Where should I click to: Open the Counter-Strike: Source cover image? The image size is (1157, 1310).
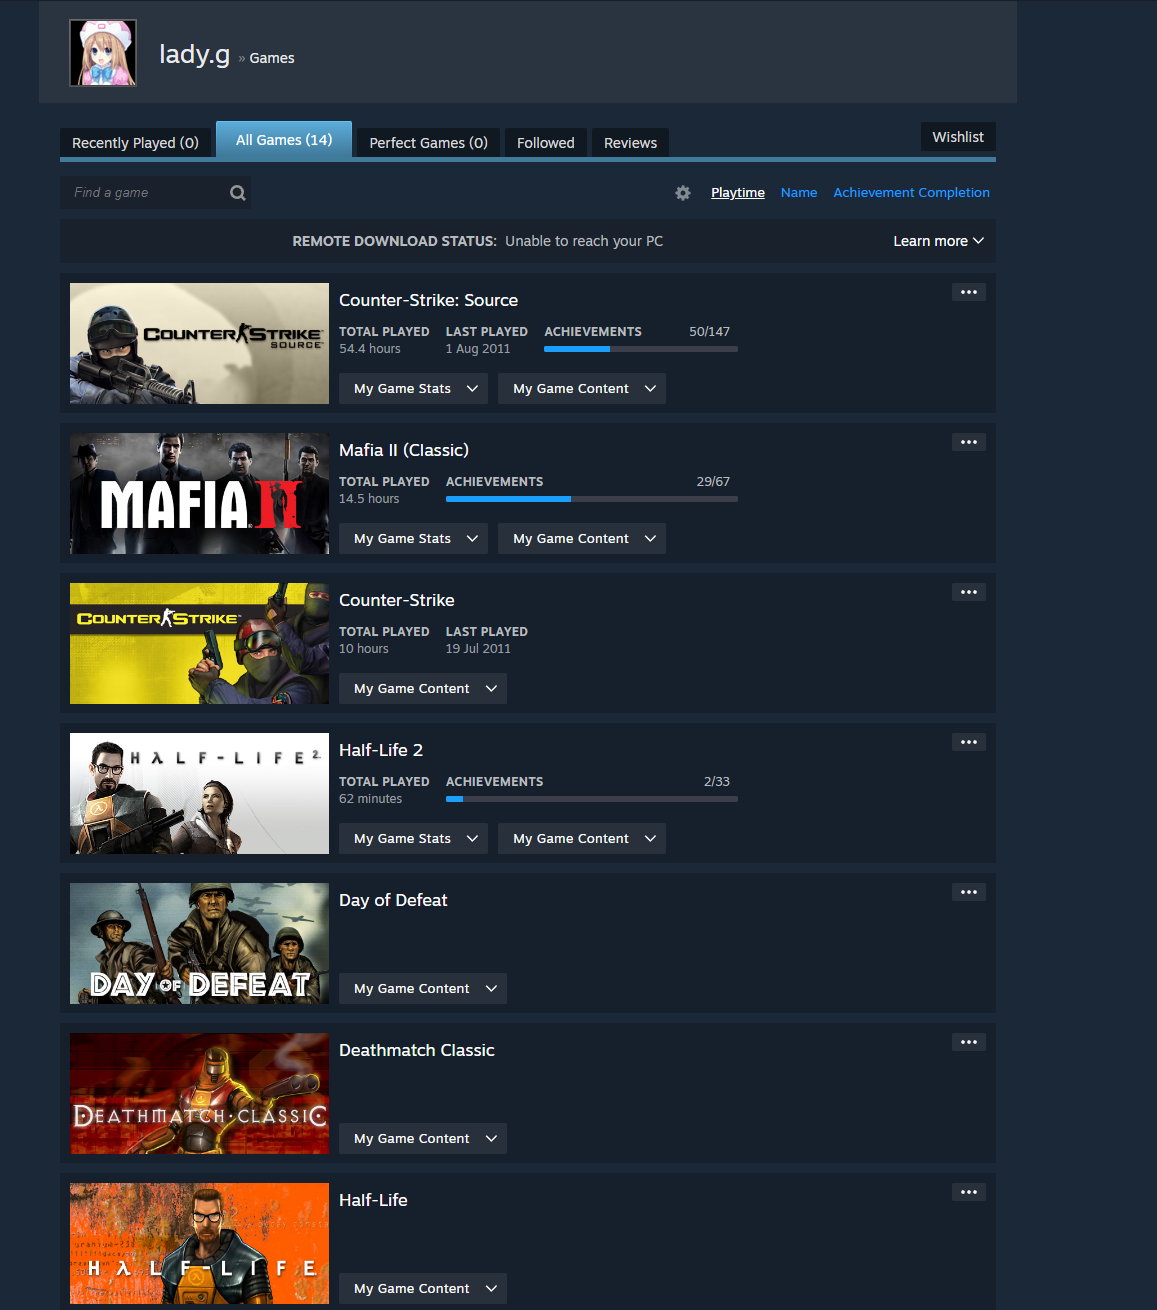tap(199, 343)
